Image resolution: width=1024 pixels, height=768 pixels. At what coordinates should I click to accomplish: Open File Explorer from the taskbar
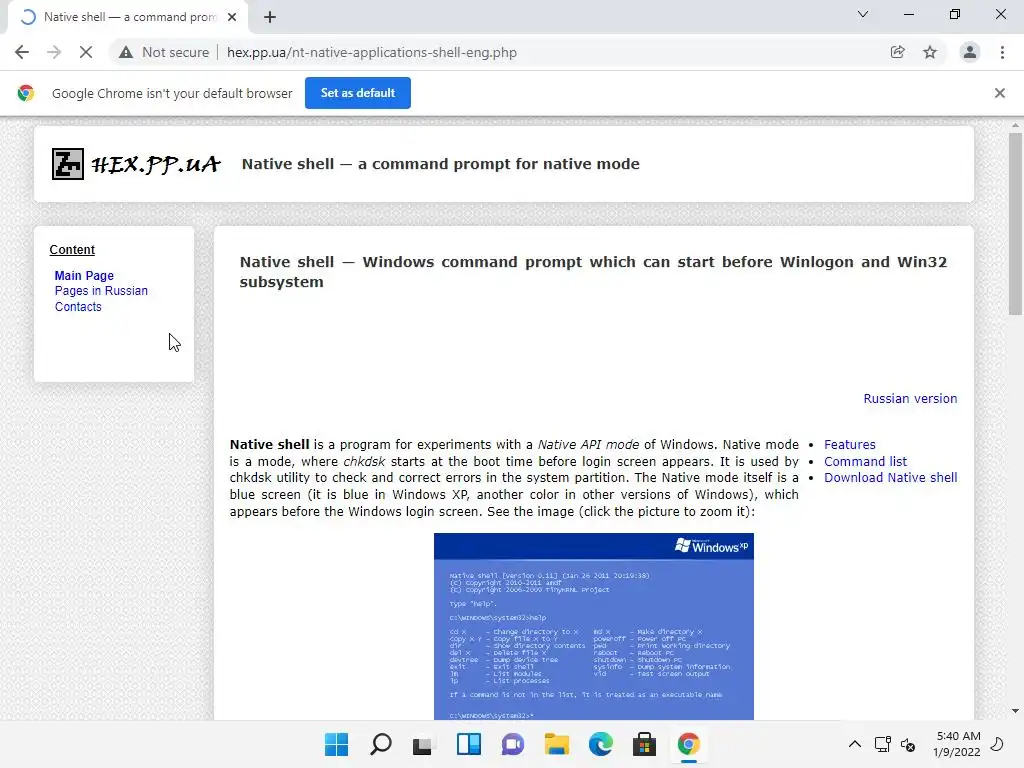tap(557, 744)
